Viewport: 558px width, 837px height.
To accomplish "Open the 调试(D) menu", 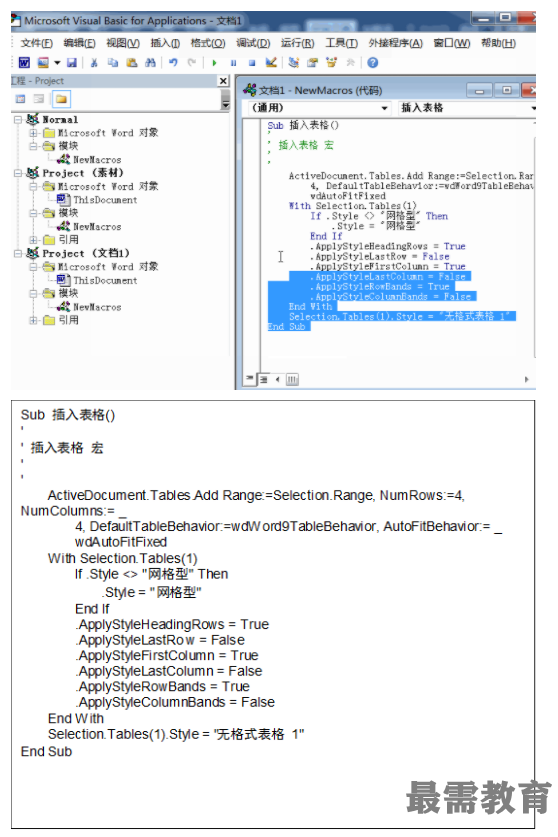I will [x=253, y=43].
